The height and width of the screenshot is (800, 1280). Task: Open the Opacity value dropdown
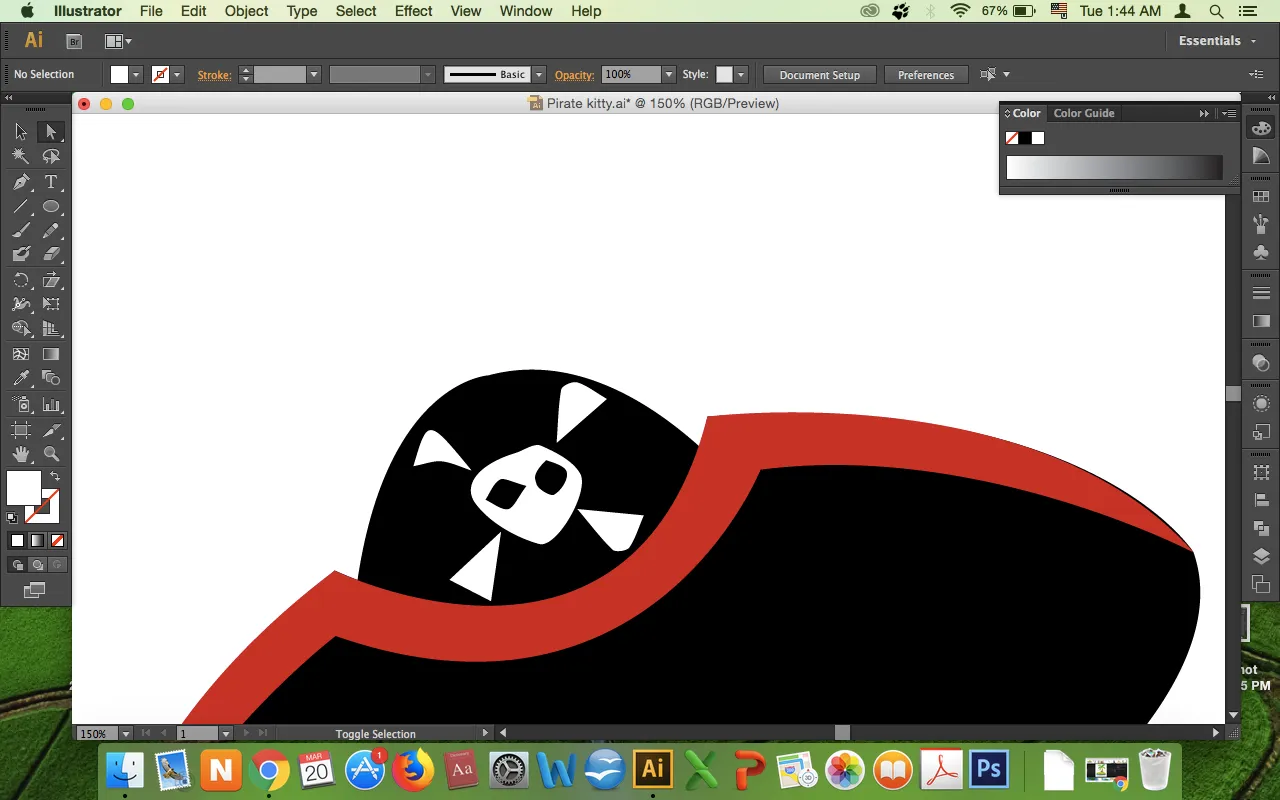(668, 75)
